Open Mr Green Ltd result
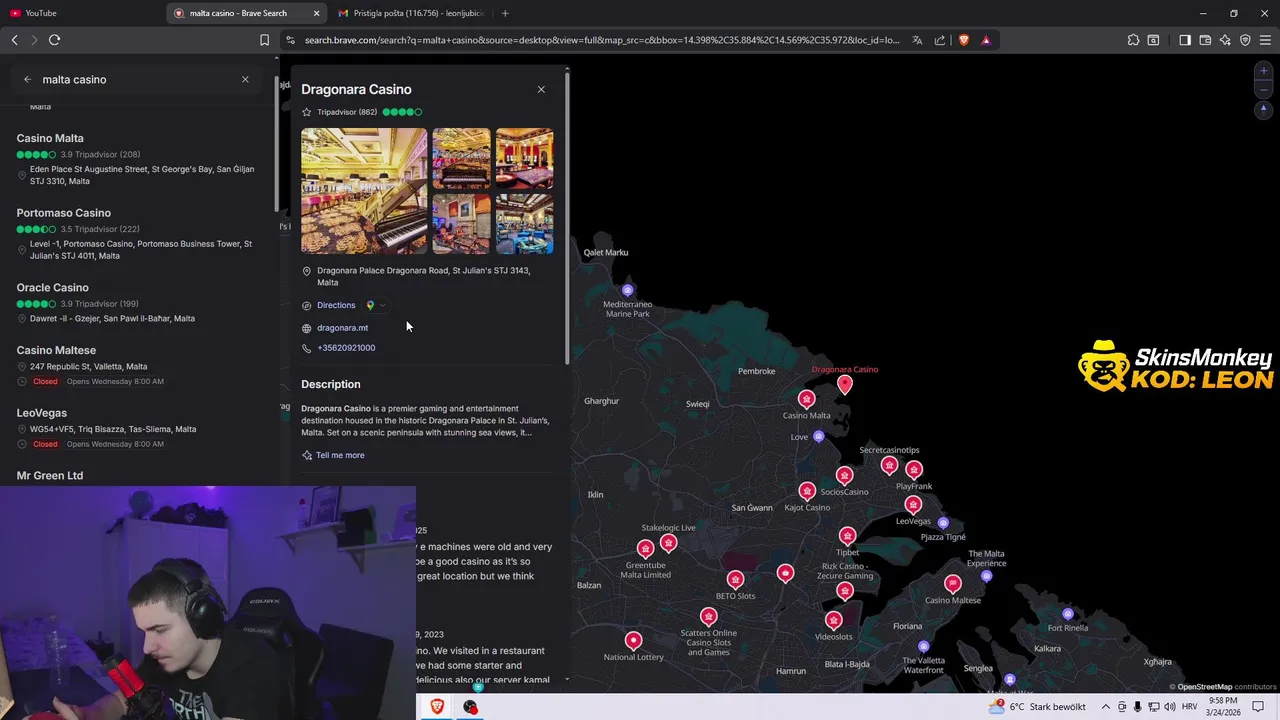This screenshot has width=1280, height=720. (x=50, y=475)
